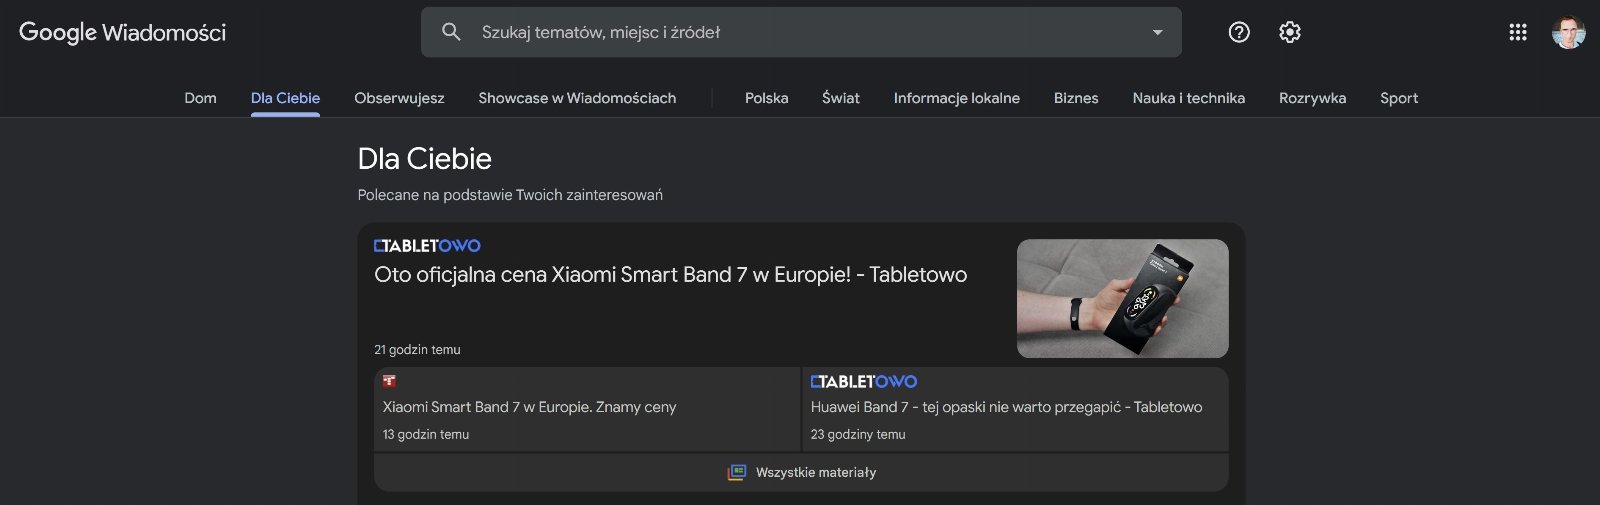Go to the Sport section
This screenshot has height=505, width=1600.
tap(1399, 98)
